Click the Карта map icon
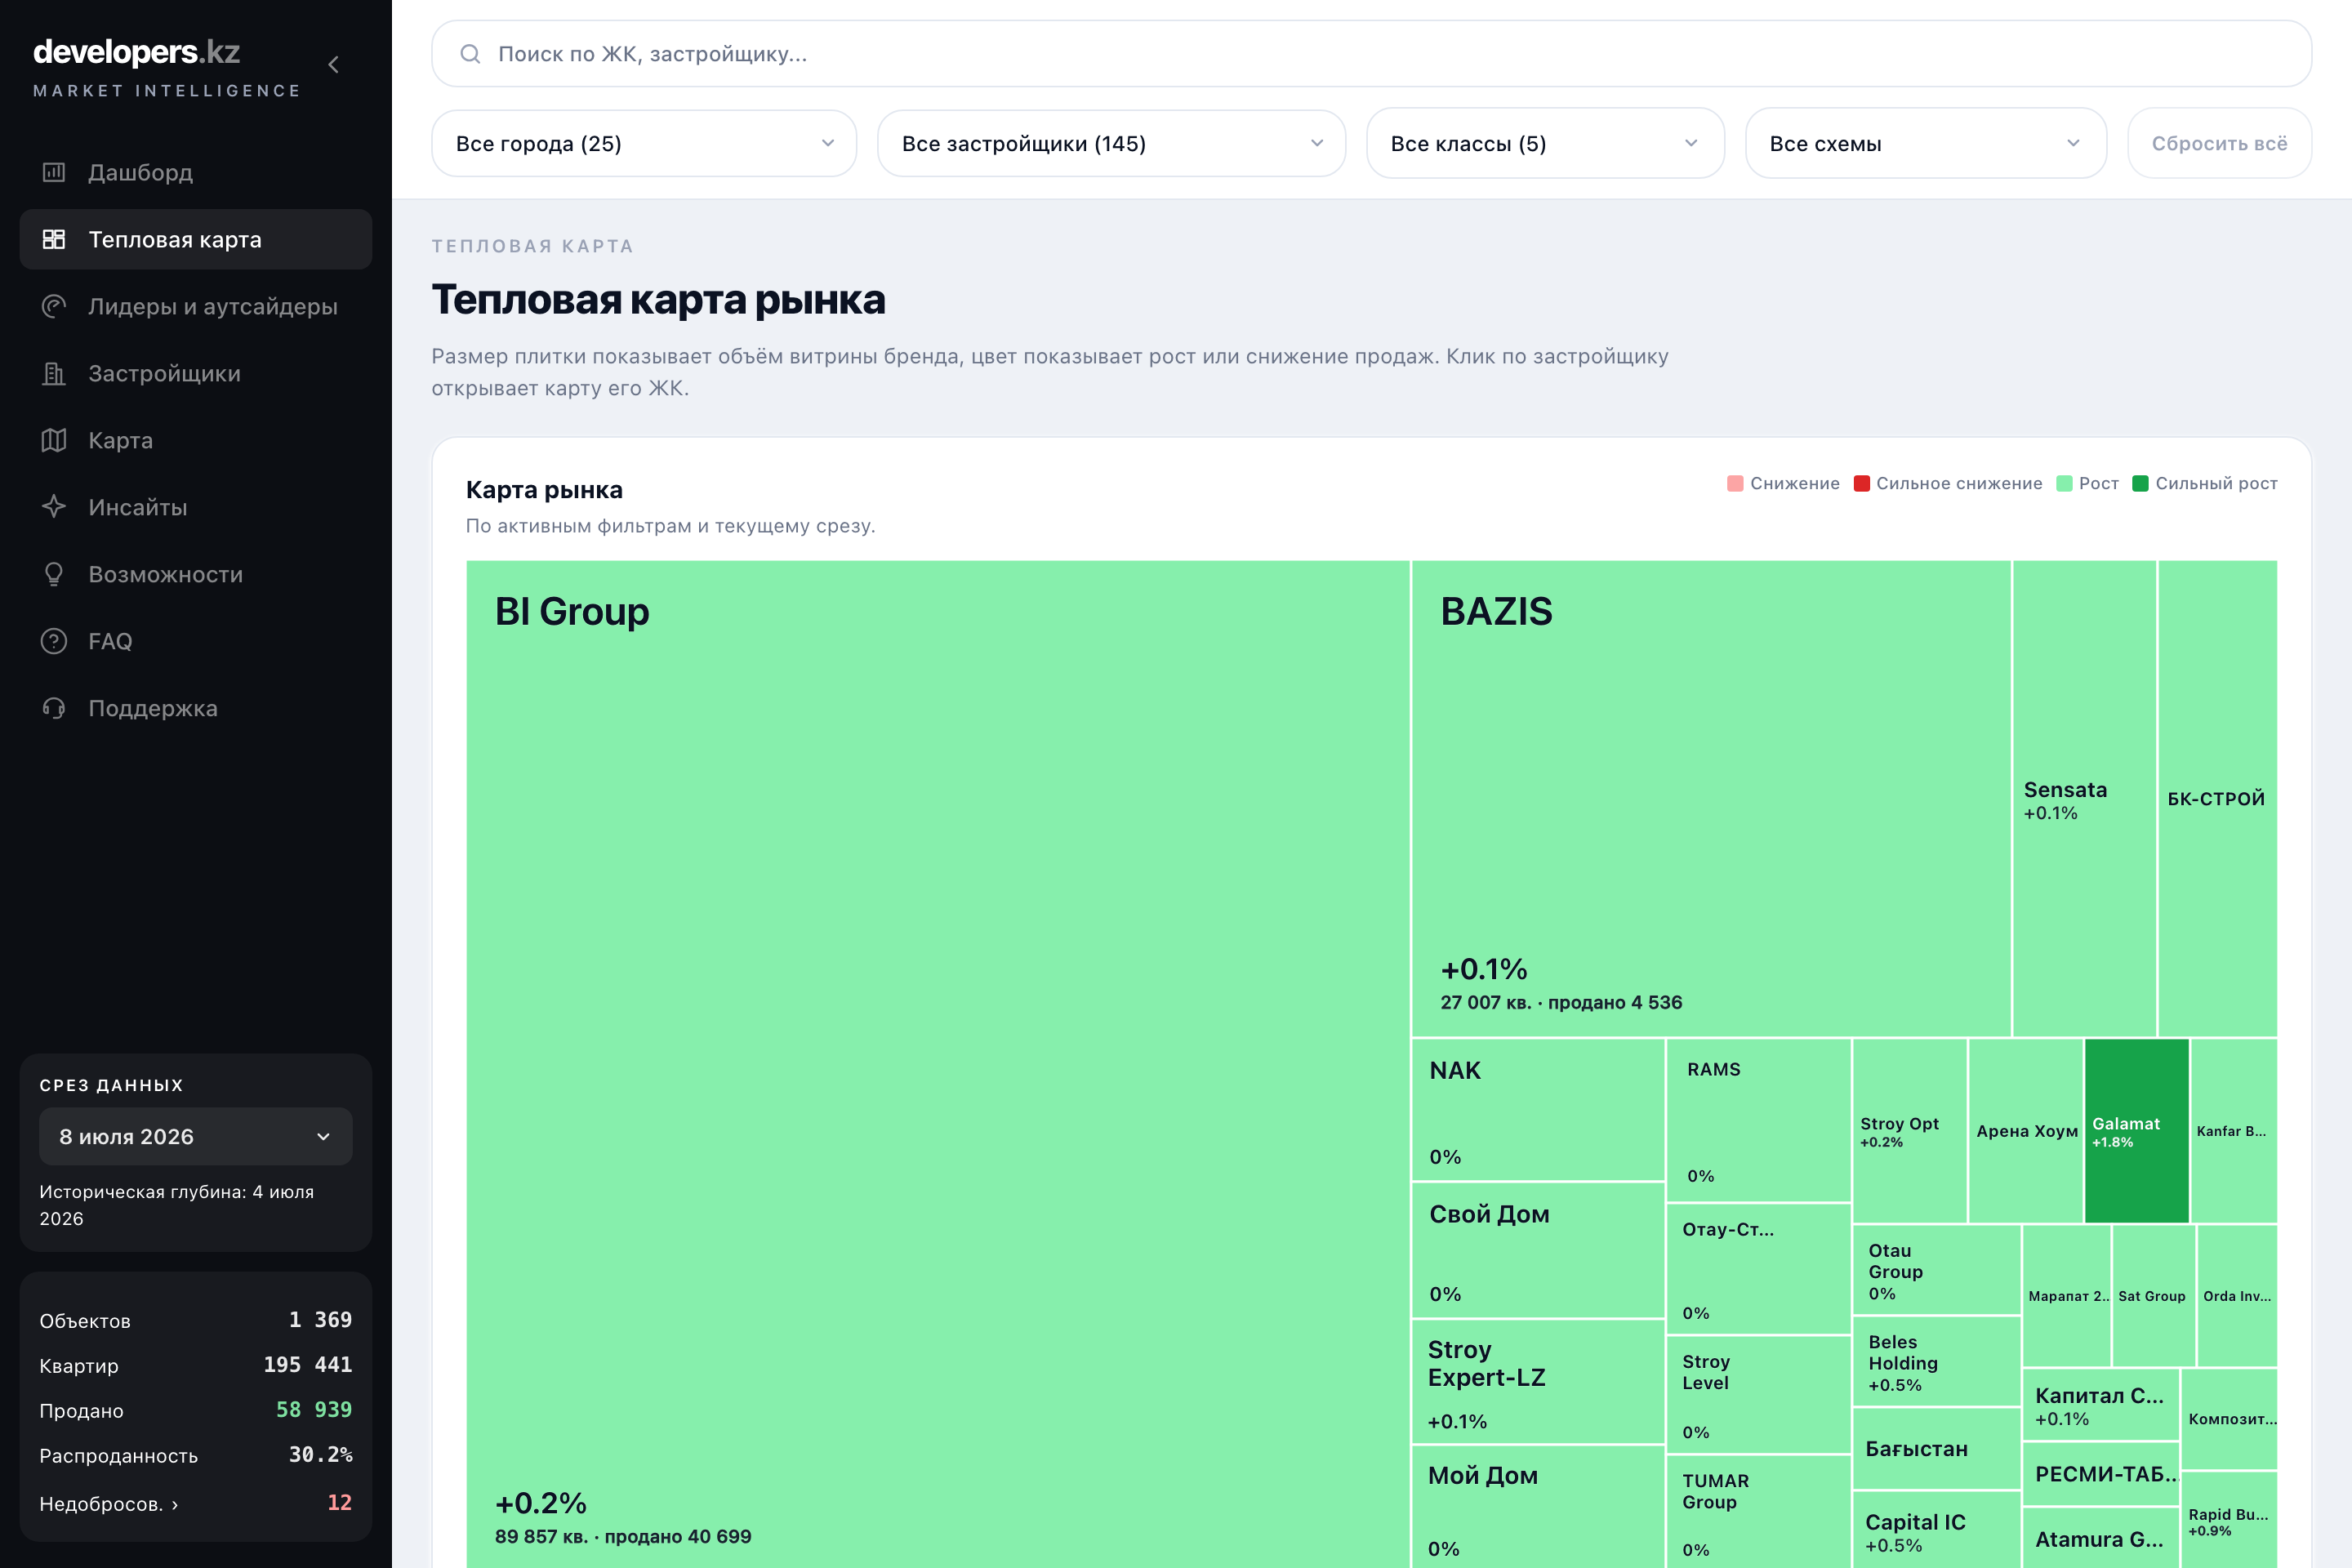2352x1568 pixels. 54,440
